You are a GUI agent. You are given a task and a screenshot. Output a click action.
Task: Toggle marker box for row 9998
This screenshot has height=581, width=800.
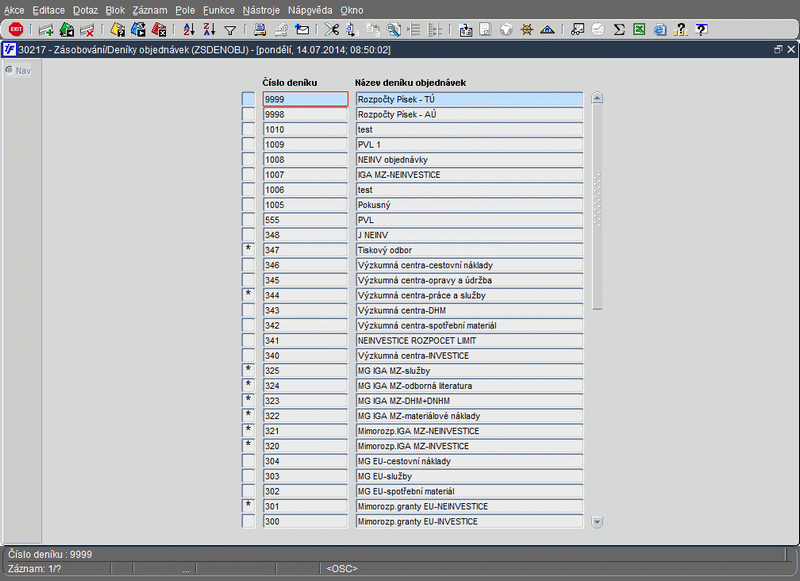[x=248, y=114]
